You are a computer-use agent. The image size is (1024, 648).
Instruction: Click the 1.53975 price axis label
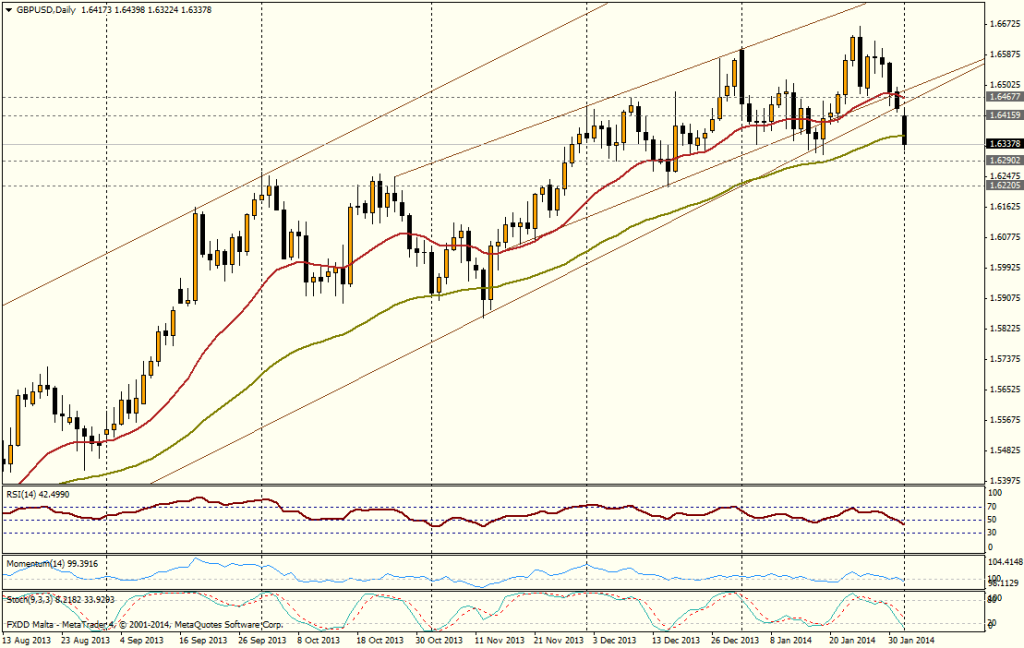1002,480
